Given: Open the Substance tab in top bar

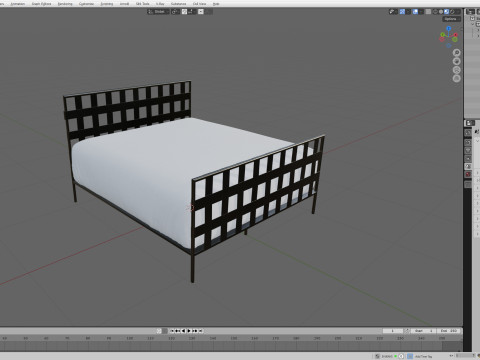Looking at the screenshot, I should pyautogui.click(x=178, y=4).
